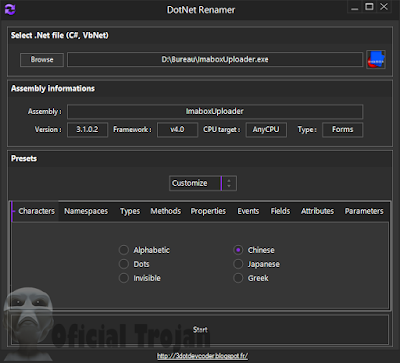The height and width of the screenshot is (363, 400).
Task: Open the Methods tab
Action: click(x=166, y=211)
